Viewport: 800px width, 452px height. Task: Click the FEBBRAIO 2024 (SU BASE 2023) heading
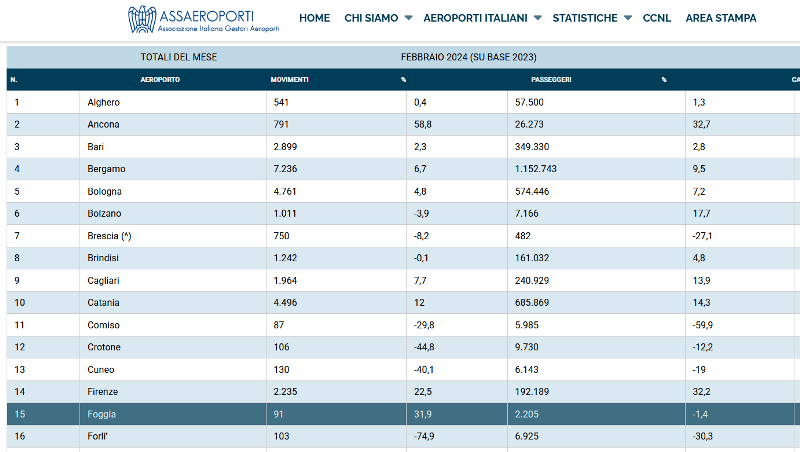(468, 57)
